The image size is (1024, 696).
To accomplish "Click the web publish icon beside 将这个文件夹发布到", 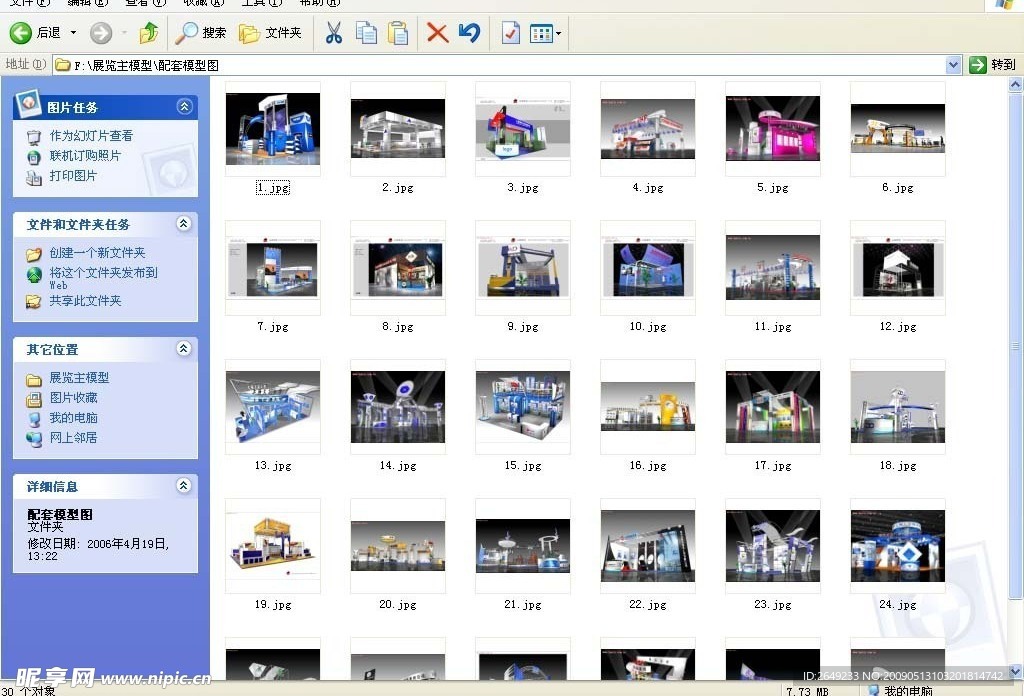I will coord(34,275).
